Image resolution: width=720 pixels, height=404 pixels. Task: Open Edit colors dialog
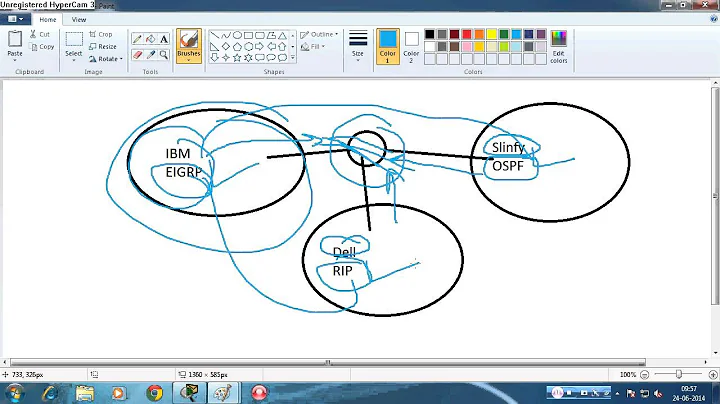[559, 47]
